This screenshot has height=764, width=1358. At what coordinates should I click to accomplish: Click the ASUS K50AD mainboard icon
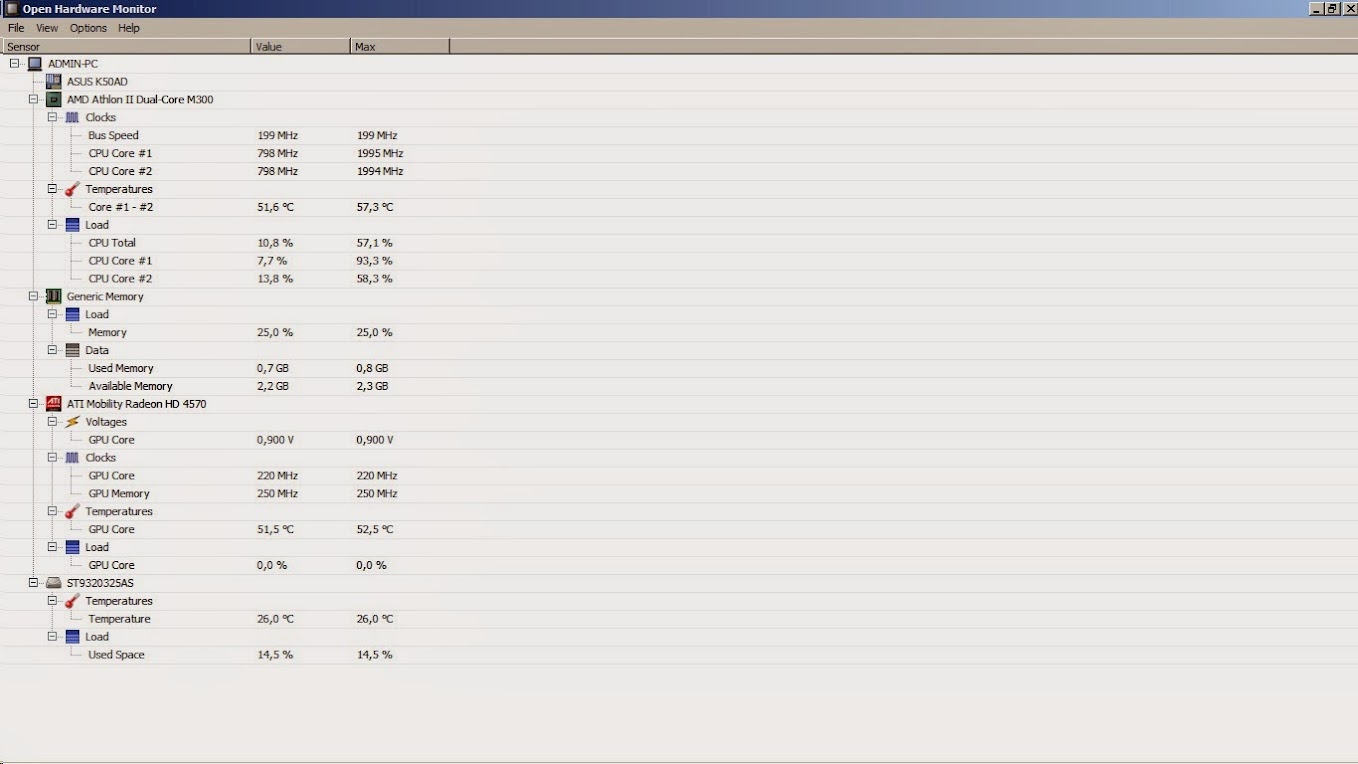click(53, 82)
